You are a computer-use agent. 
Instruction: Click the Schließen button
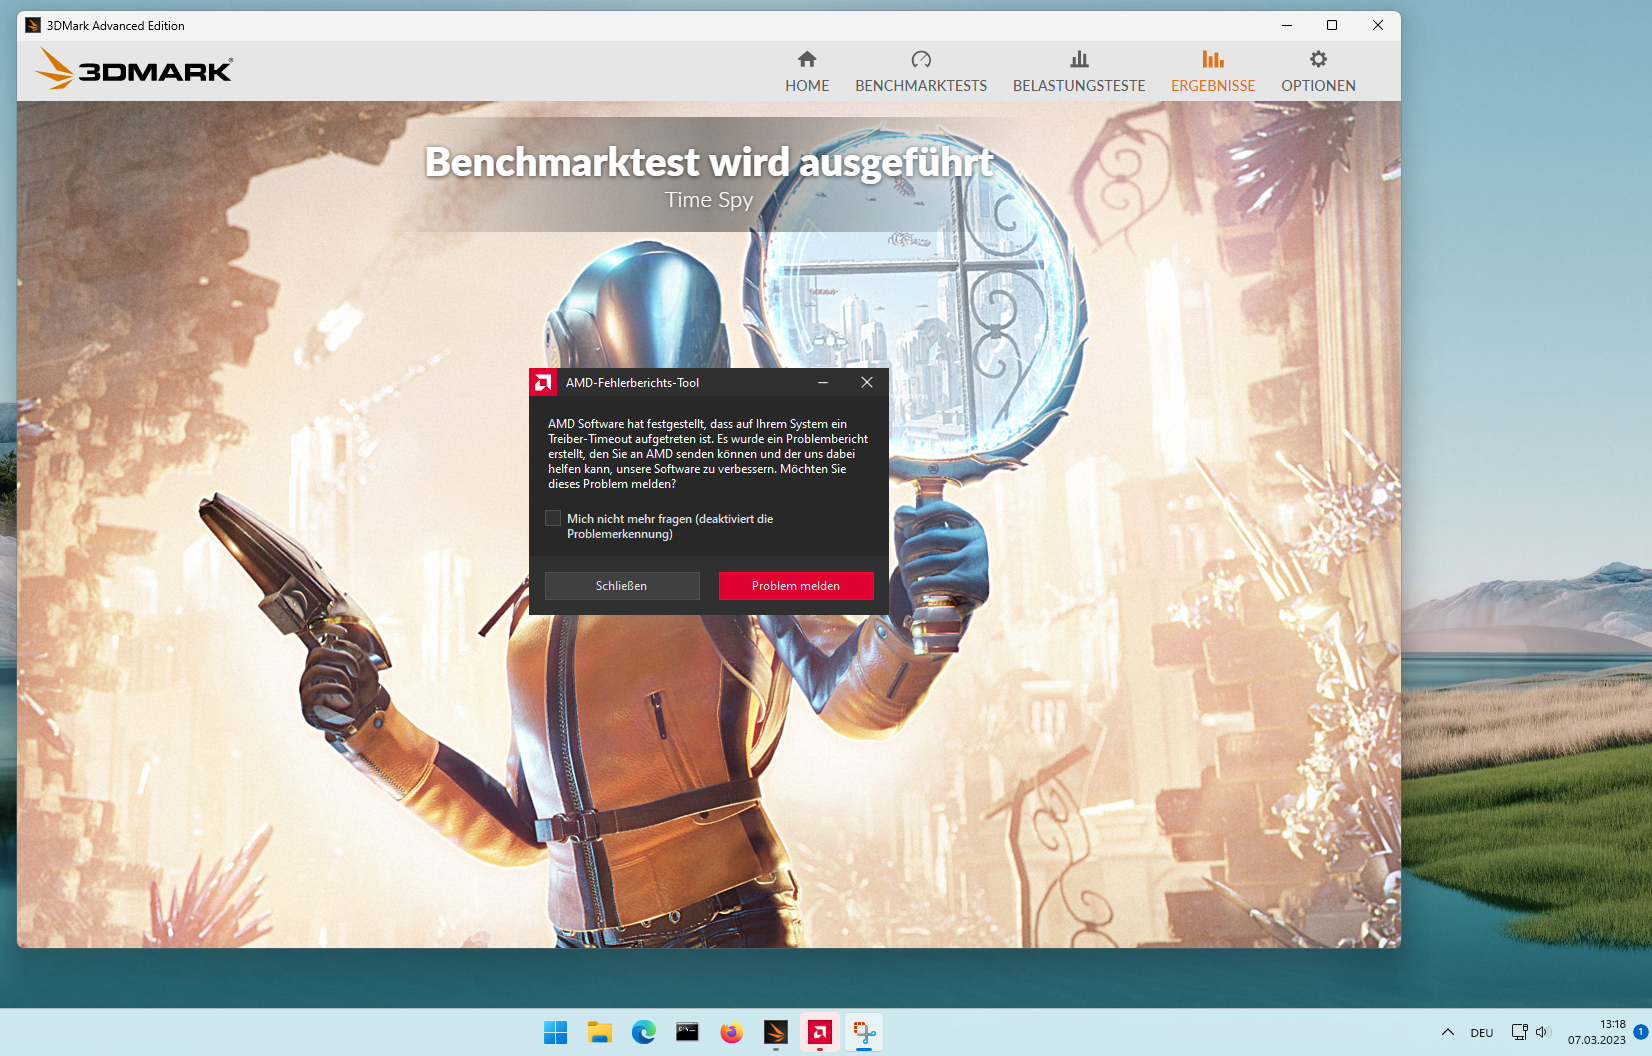pyautogui.click(x=622, y=586)
